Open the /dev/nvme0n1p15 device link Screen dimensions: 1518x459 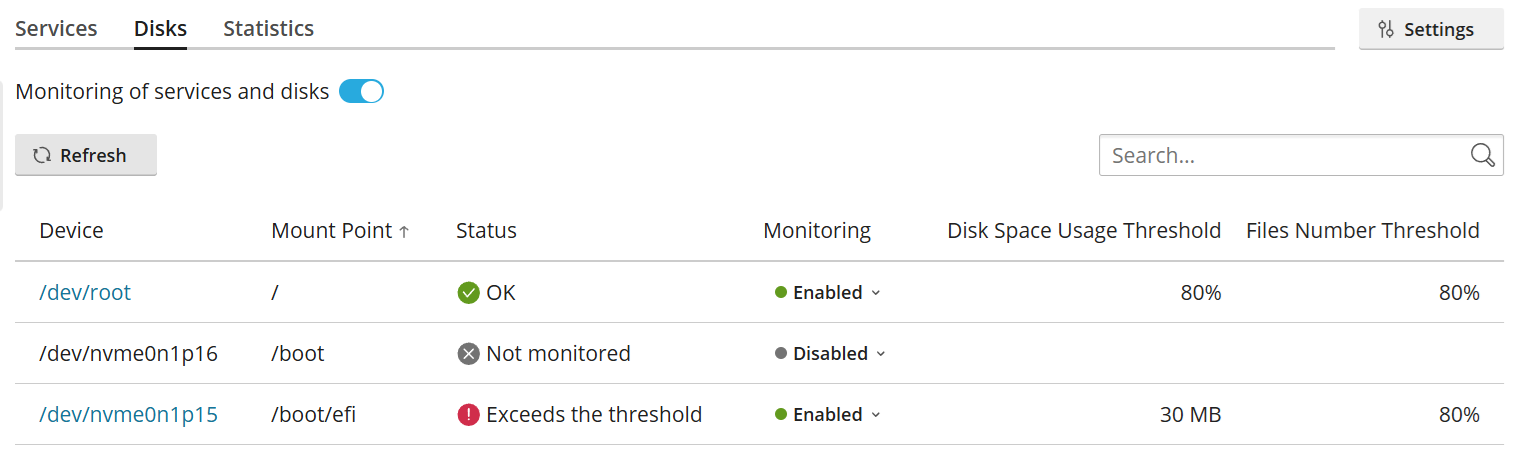click(x=128, y=415)
